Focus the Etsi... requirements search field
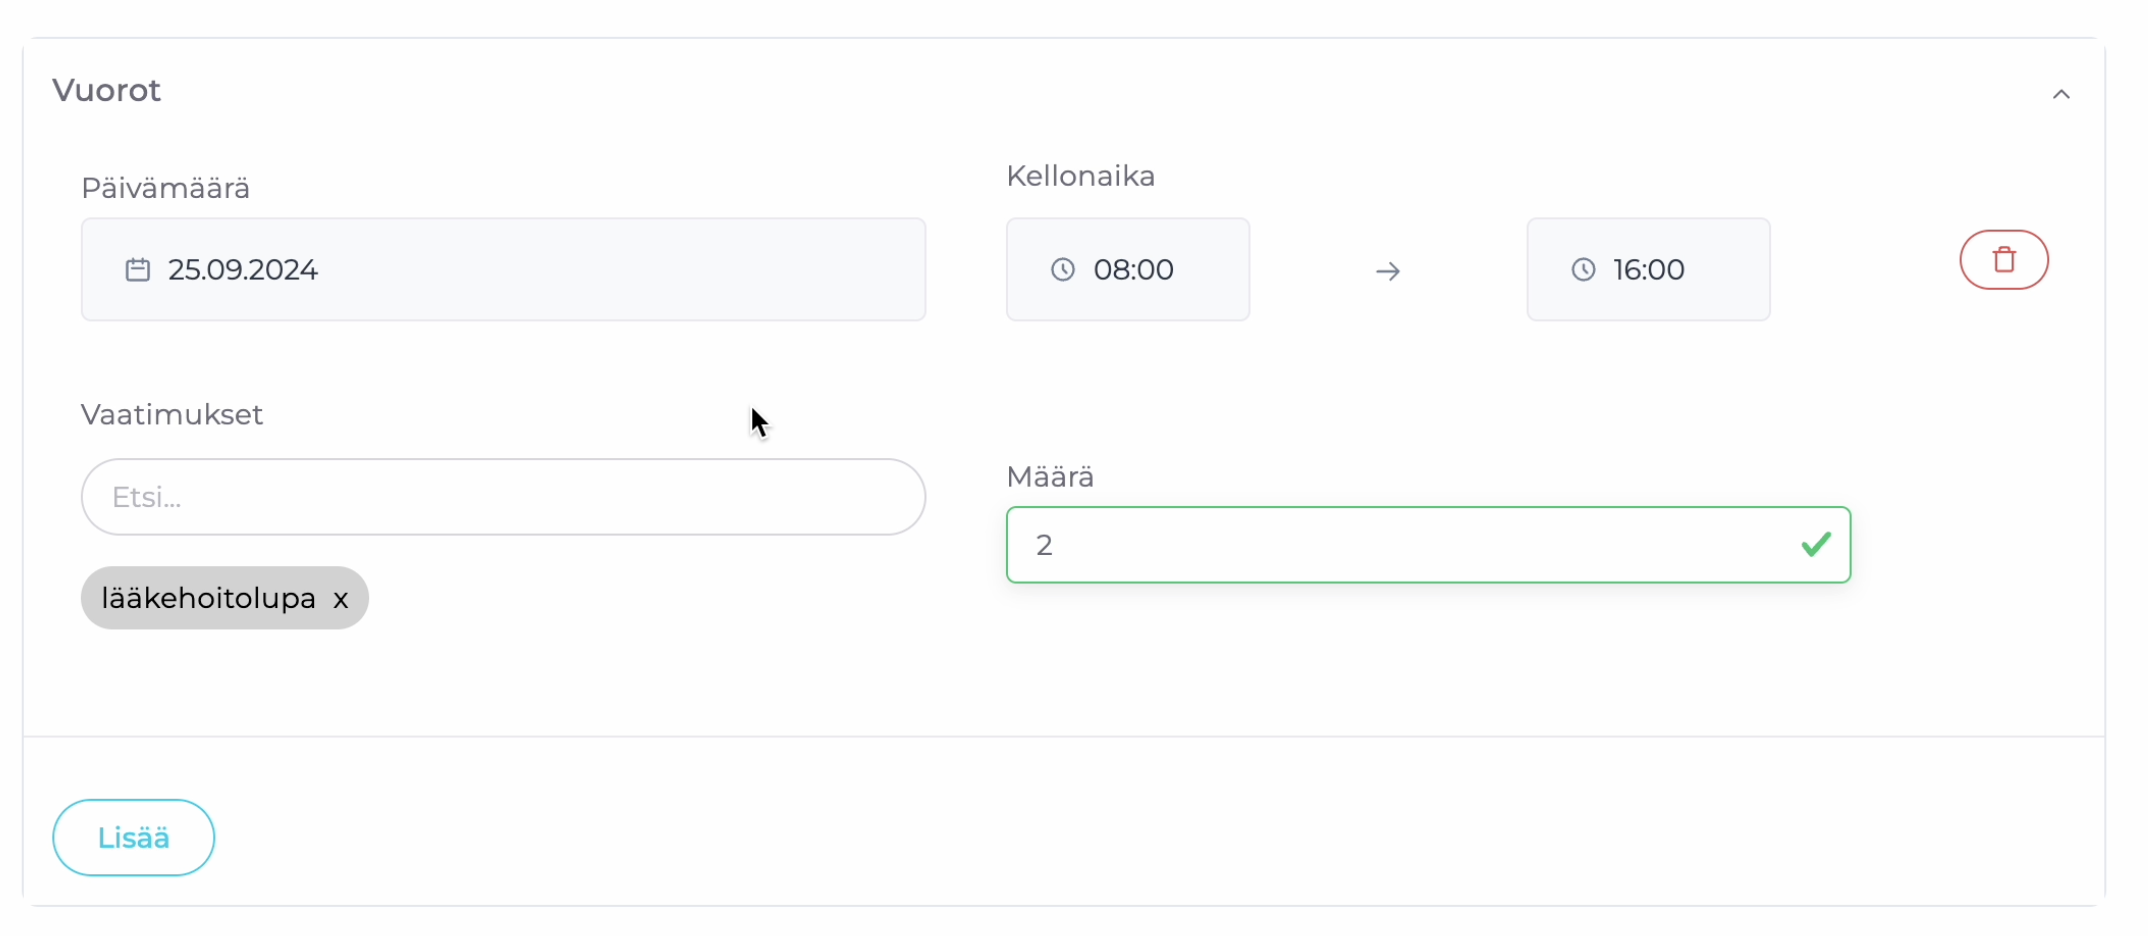 [x=503, y=497]
